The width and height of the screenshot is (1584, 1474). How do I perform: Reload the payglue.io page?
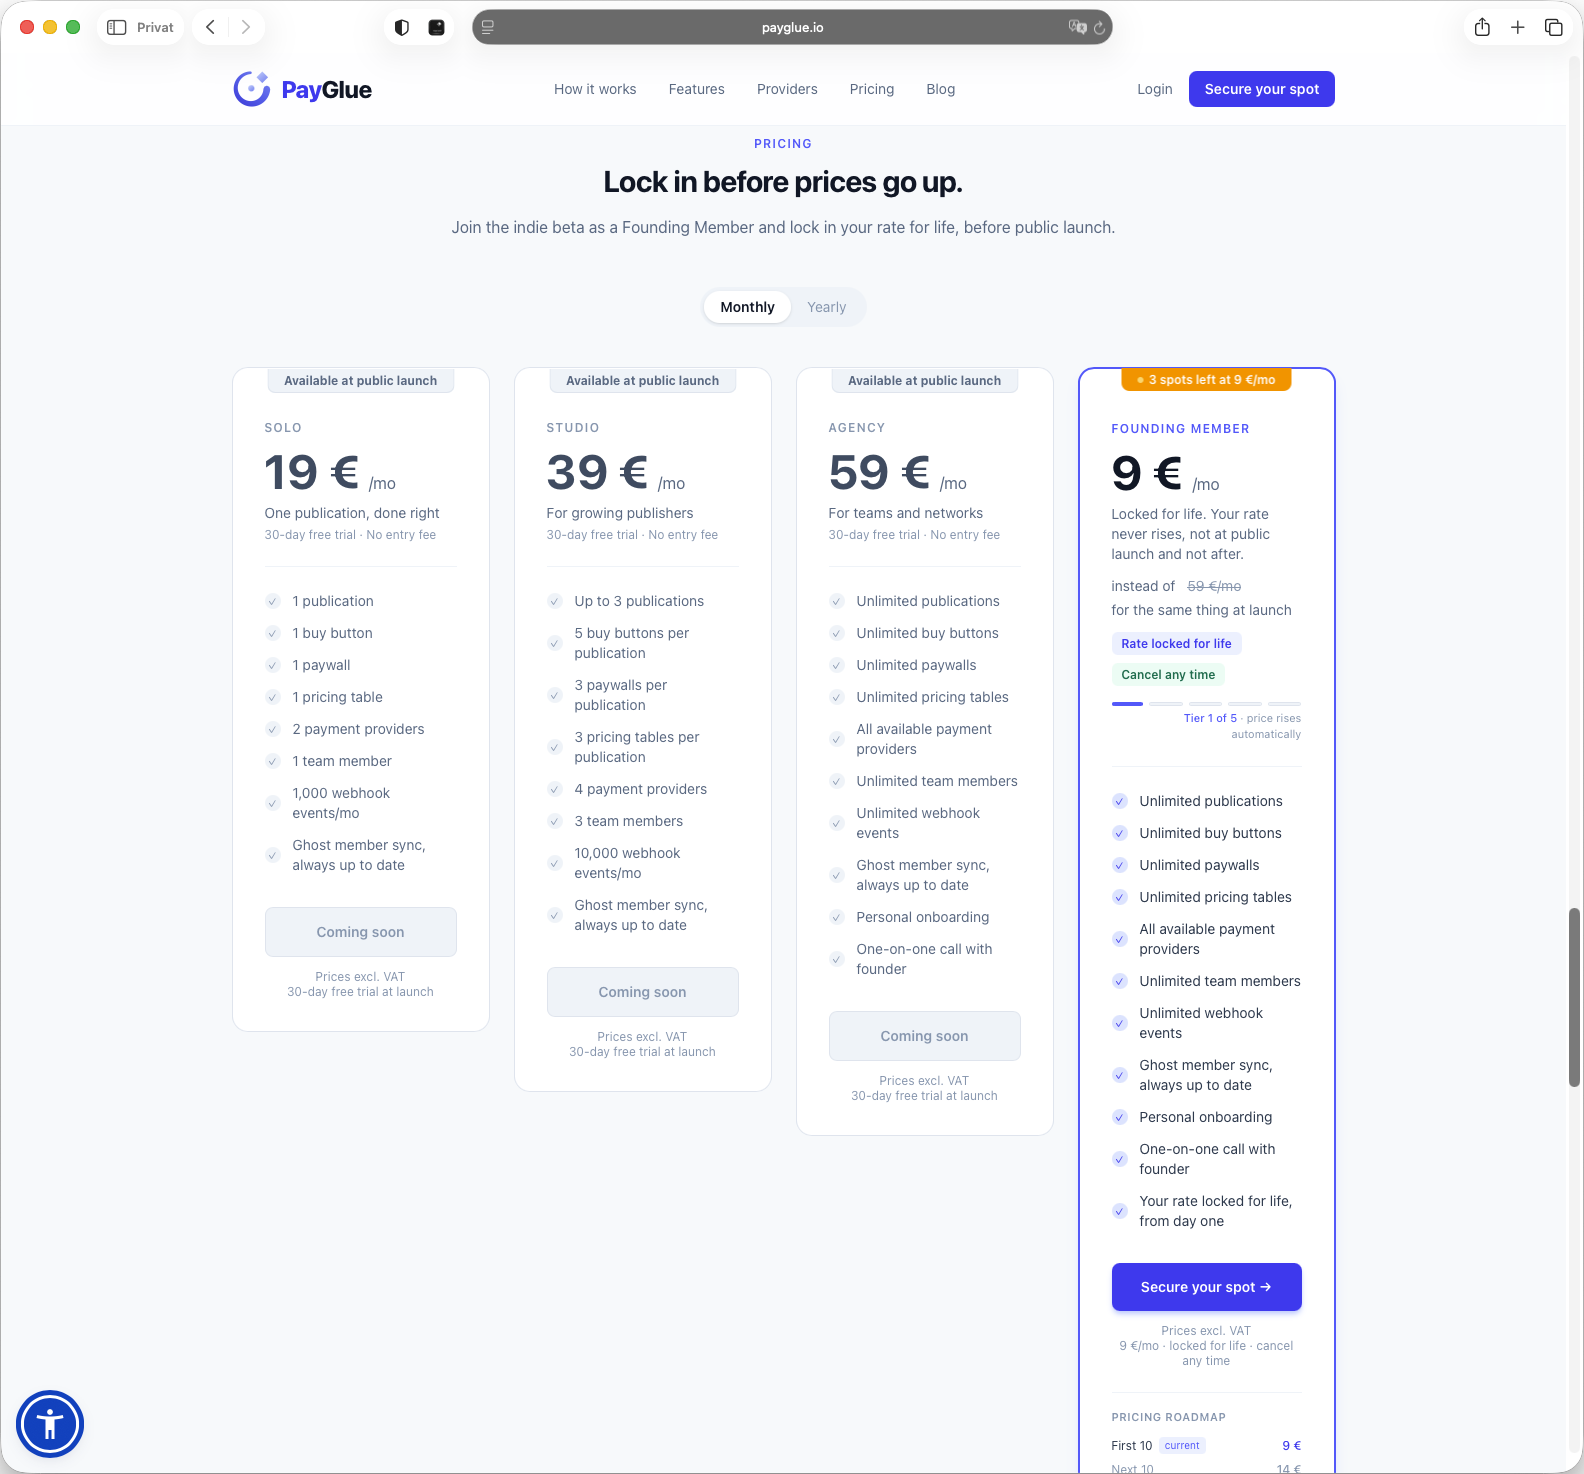coord(1100,28)
